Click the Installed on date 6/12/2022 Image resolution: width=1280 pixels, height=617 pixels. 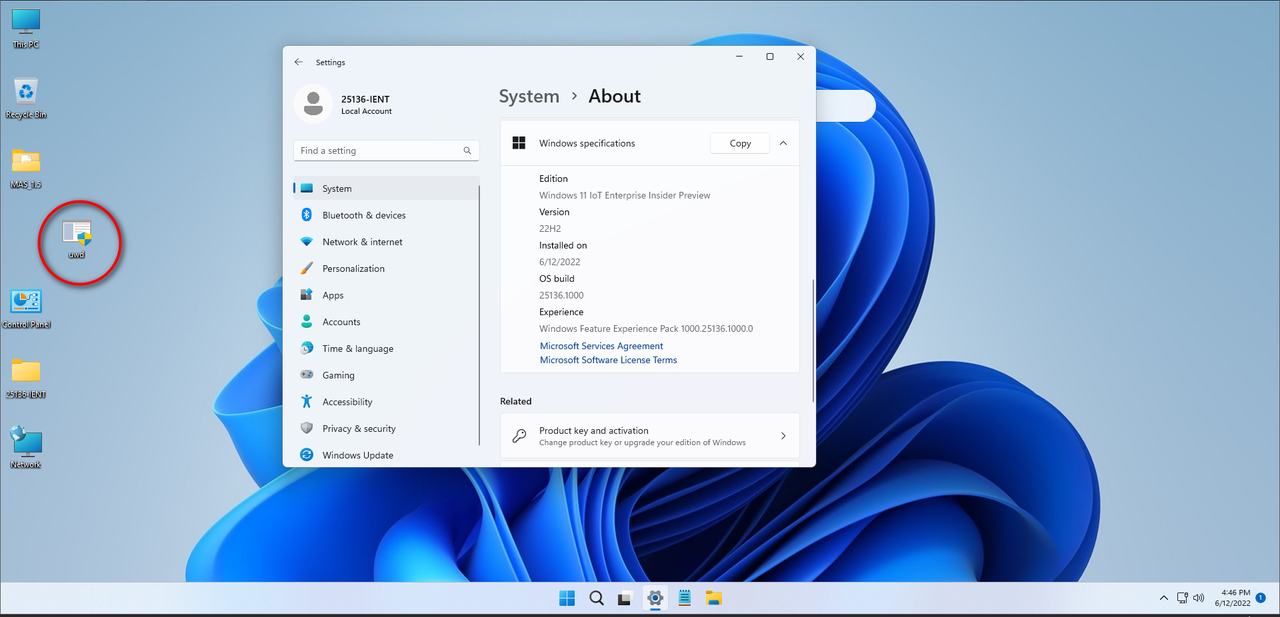pos(560,262)
